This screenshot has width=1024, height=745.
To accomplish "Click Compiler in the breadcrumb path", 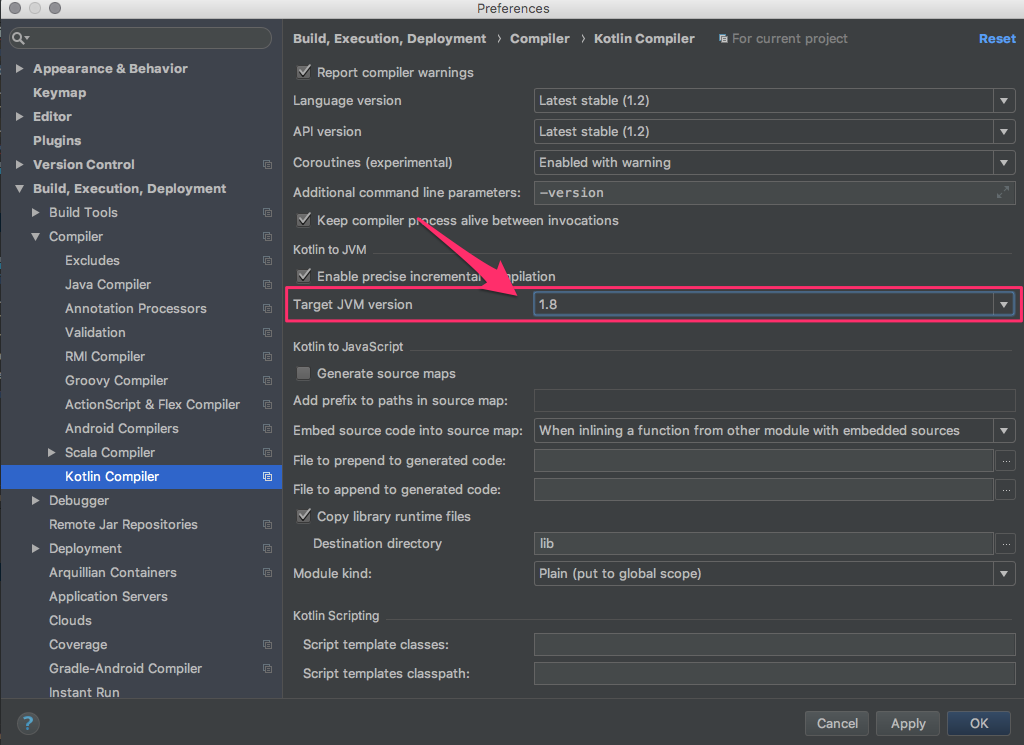I will pos(539,39).
